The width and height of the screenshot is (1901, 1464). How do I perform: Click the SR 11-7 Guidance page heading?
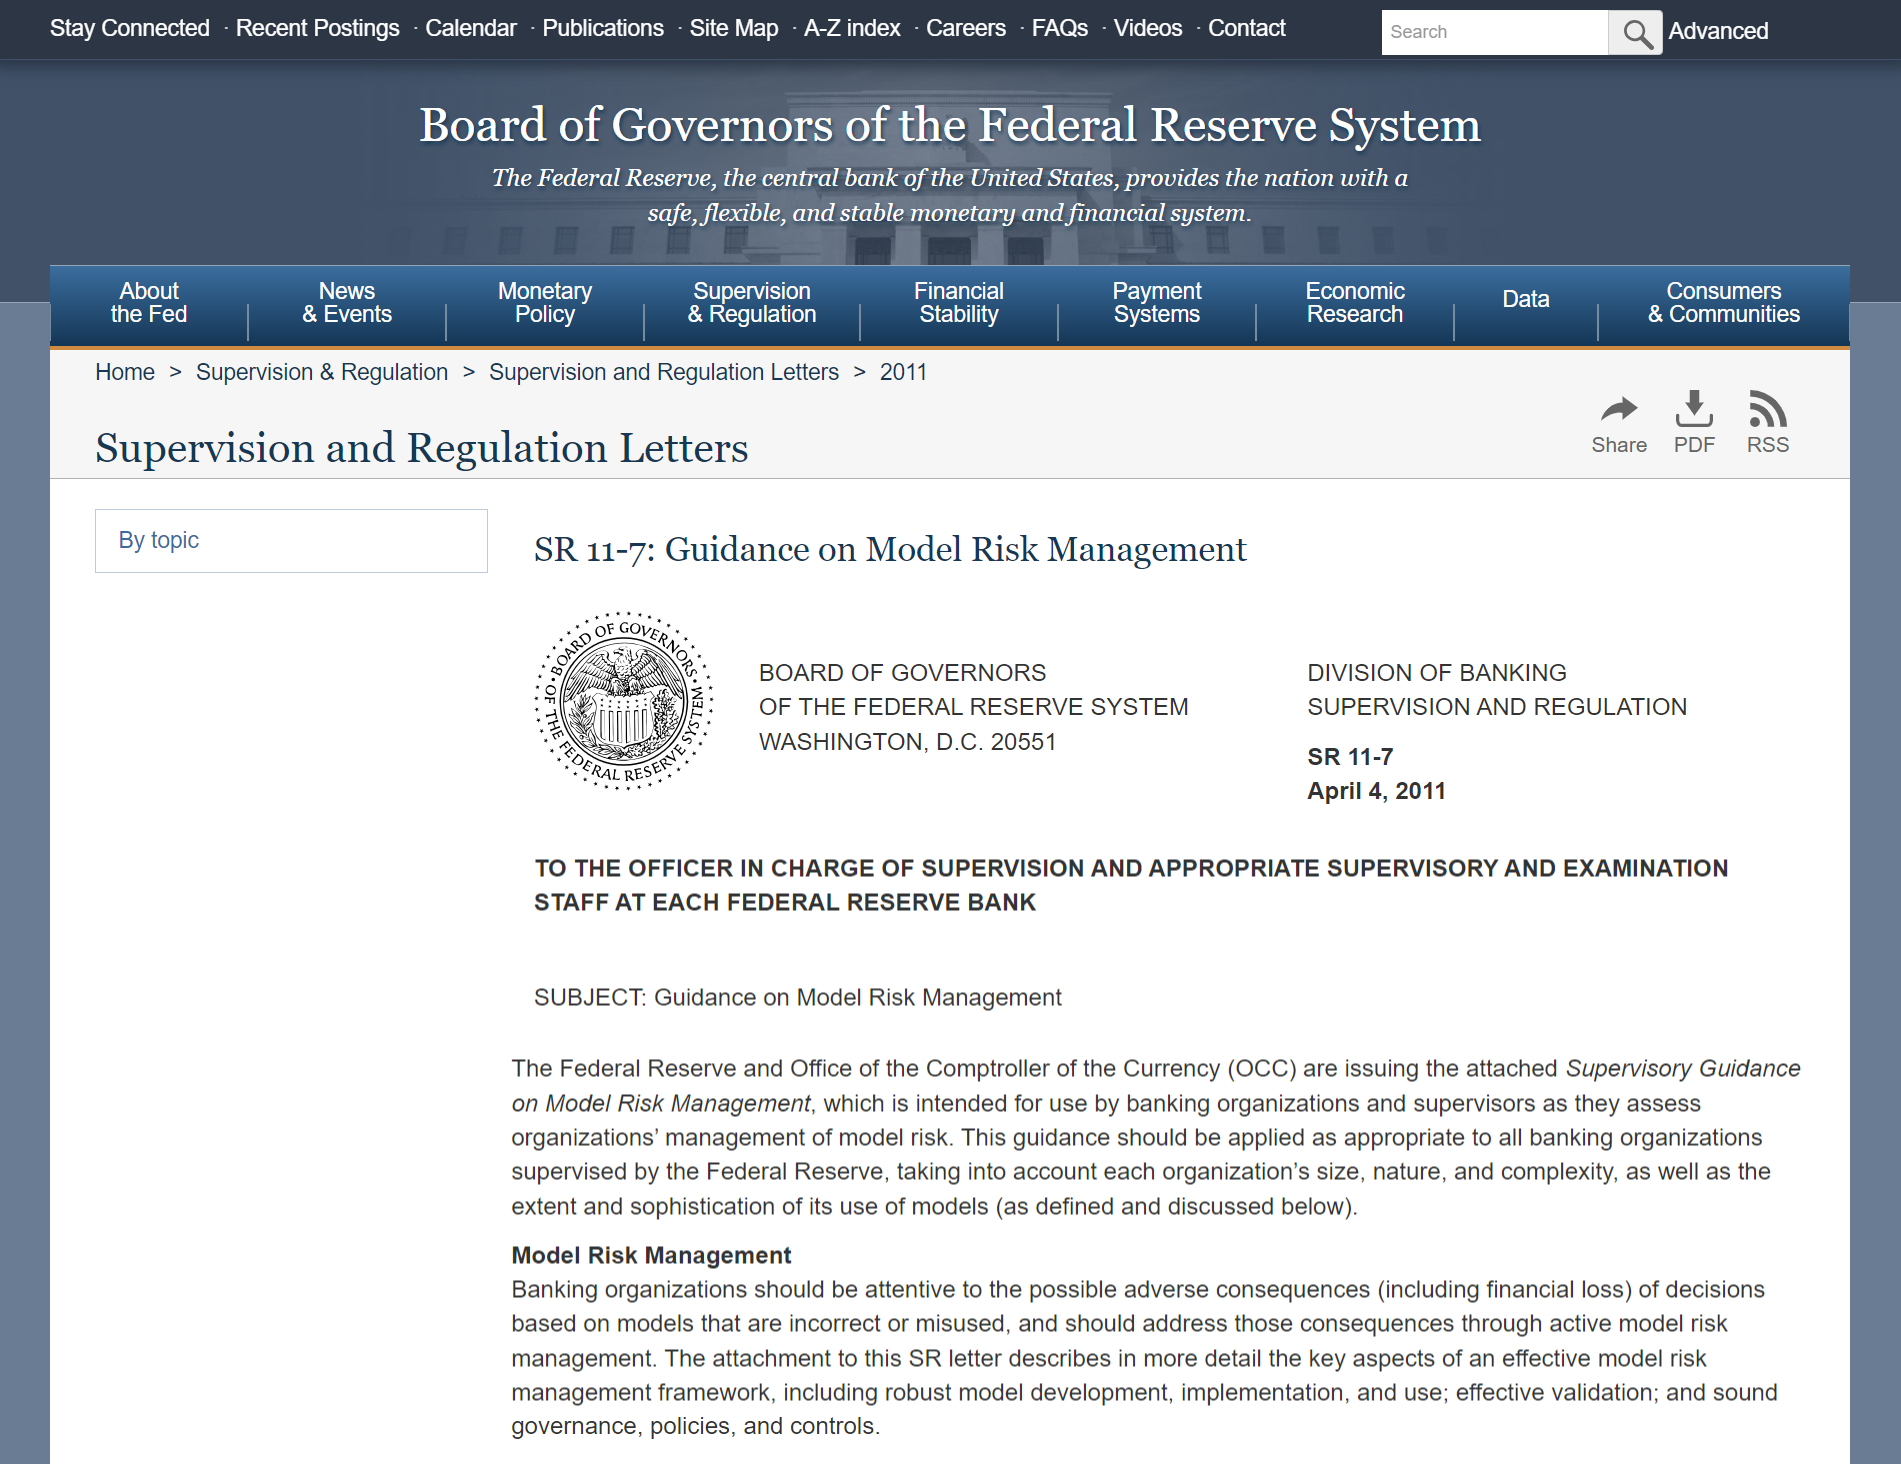coord(890,550)
